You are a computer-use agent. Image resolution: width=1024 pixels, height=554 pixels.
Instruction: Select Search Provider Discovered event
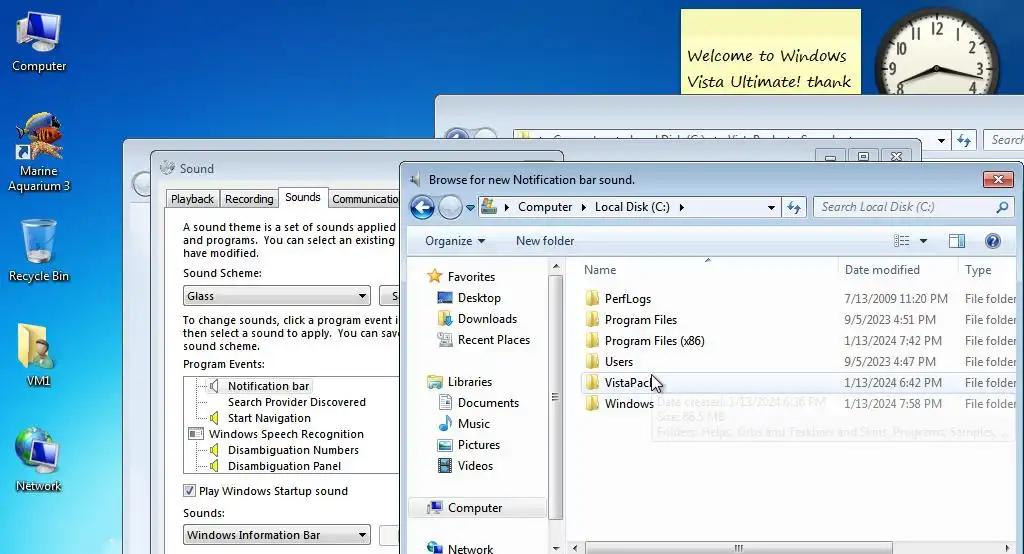pos(296,402)
